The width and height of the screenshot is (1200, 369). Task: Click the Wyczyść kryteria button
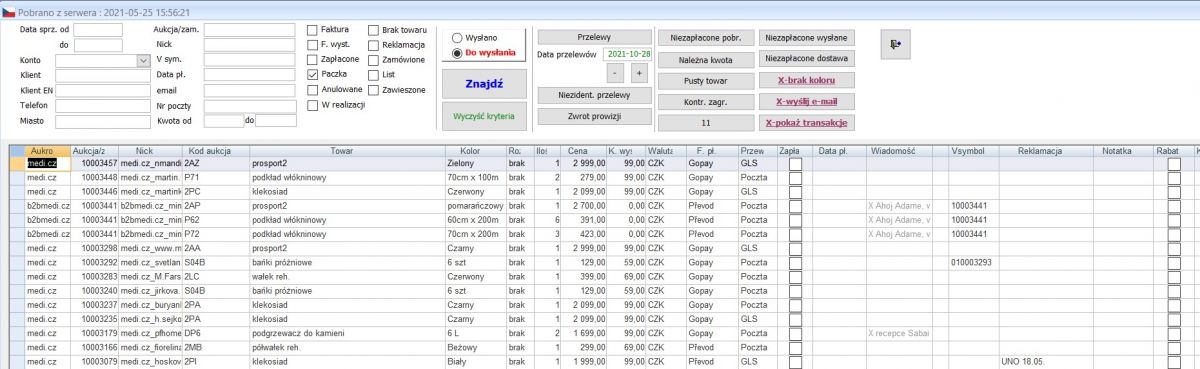click(x=484, y=116)
